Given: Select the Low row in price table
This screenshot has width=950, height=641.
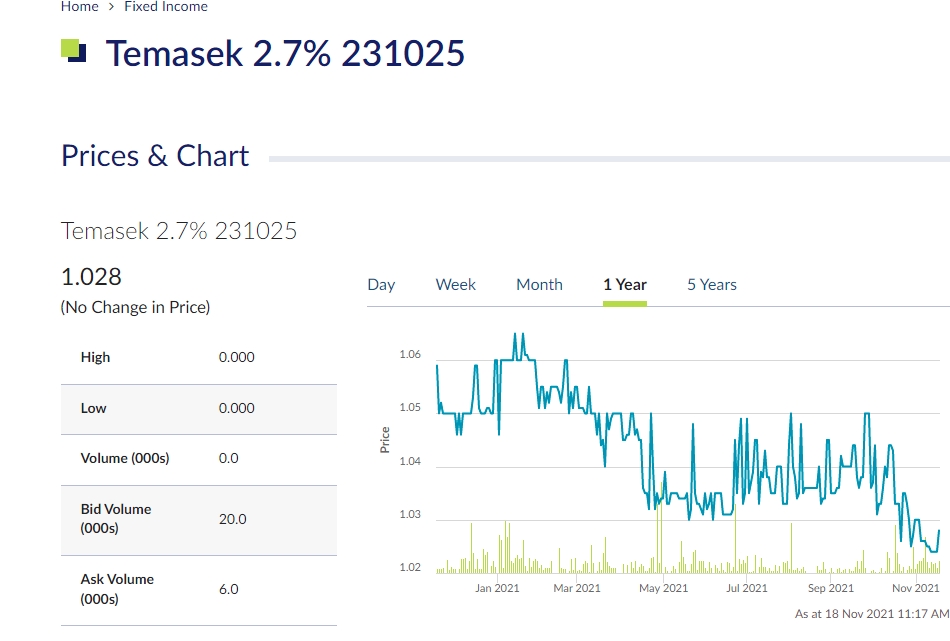Looking at the screenshot, I should point(198,409).
